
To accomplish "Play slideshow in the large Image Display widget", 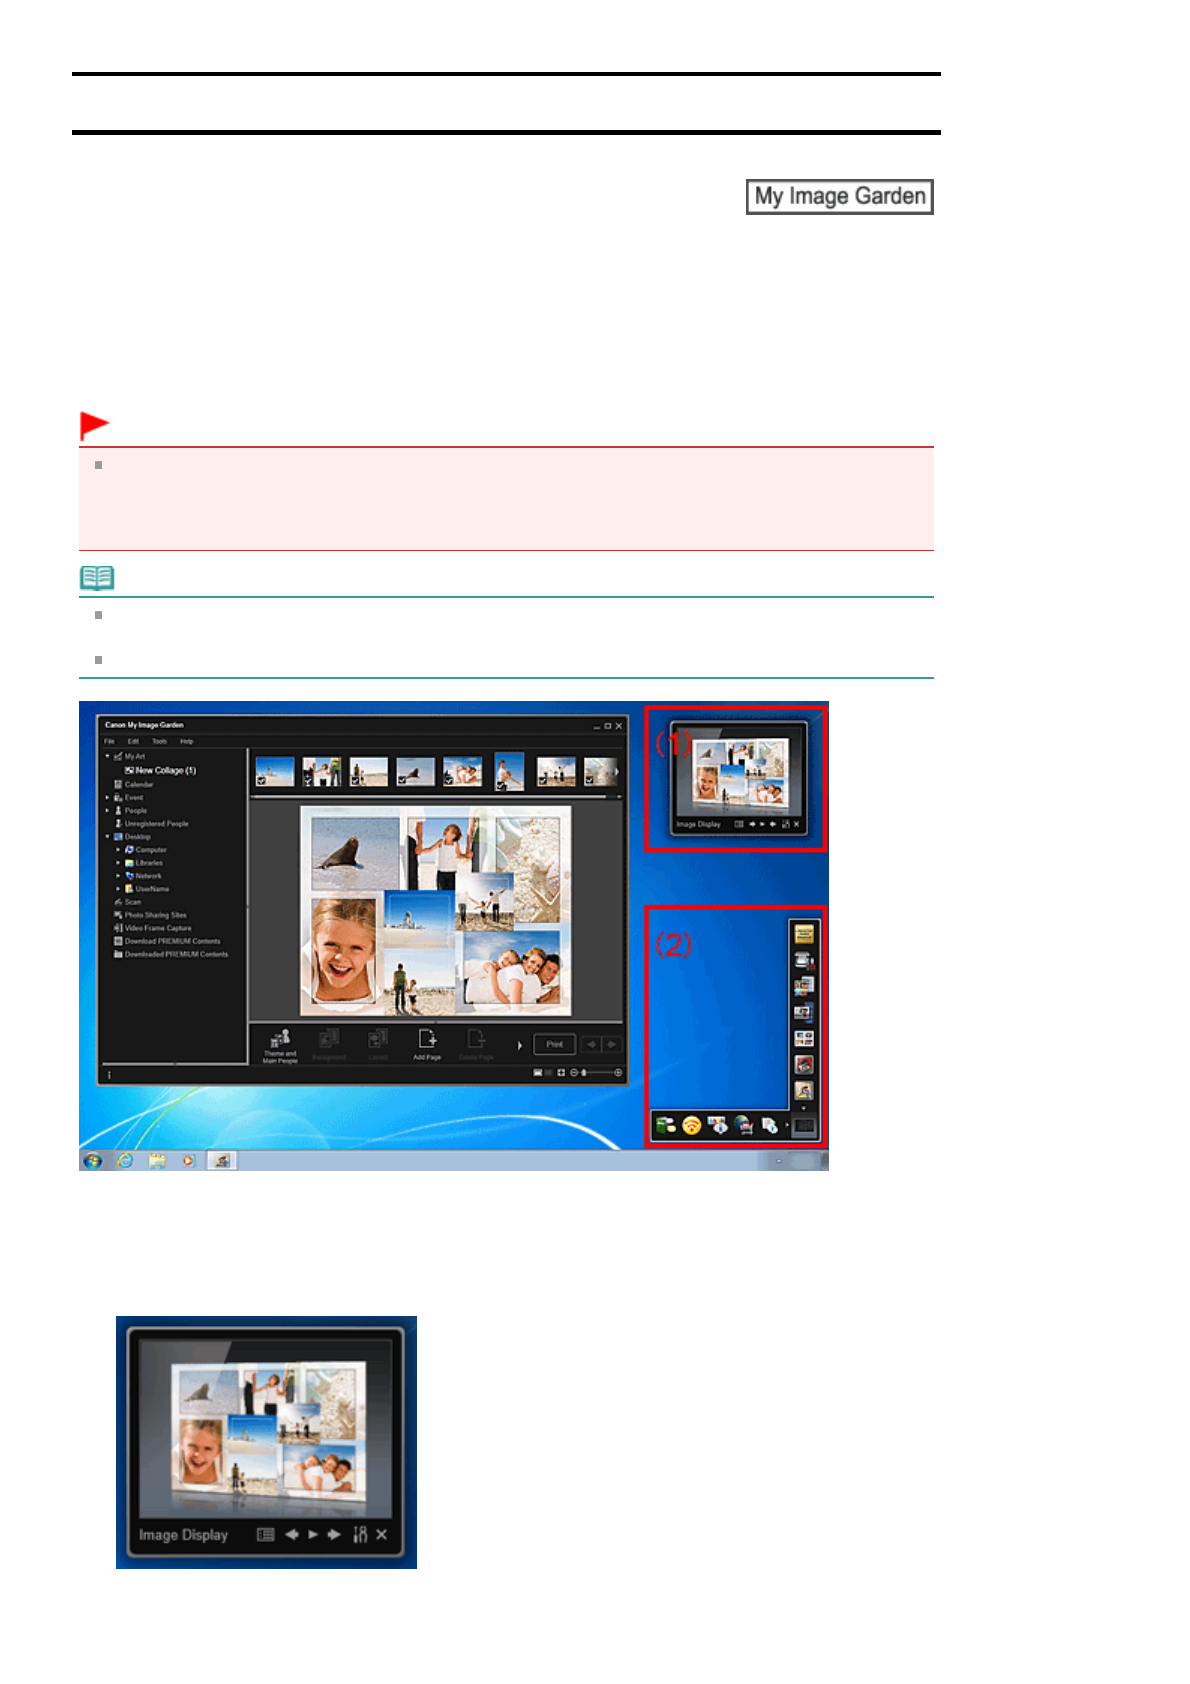I will click(313, 1534).
